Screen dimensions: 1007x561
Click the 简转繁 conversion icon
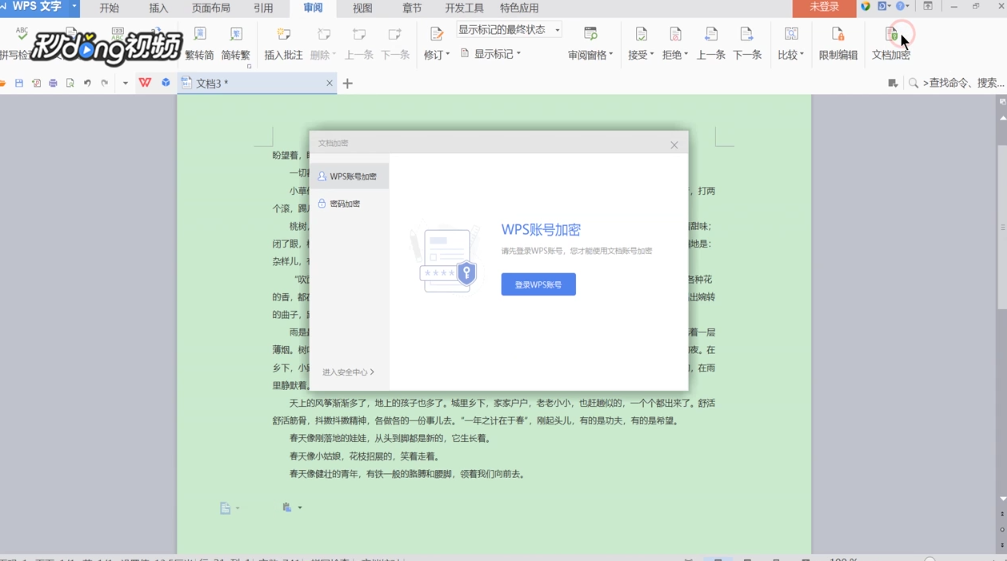(x=236, y=34)
